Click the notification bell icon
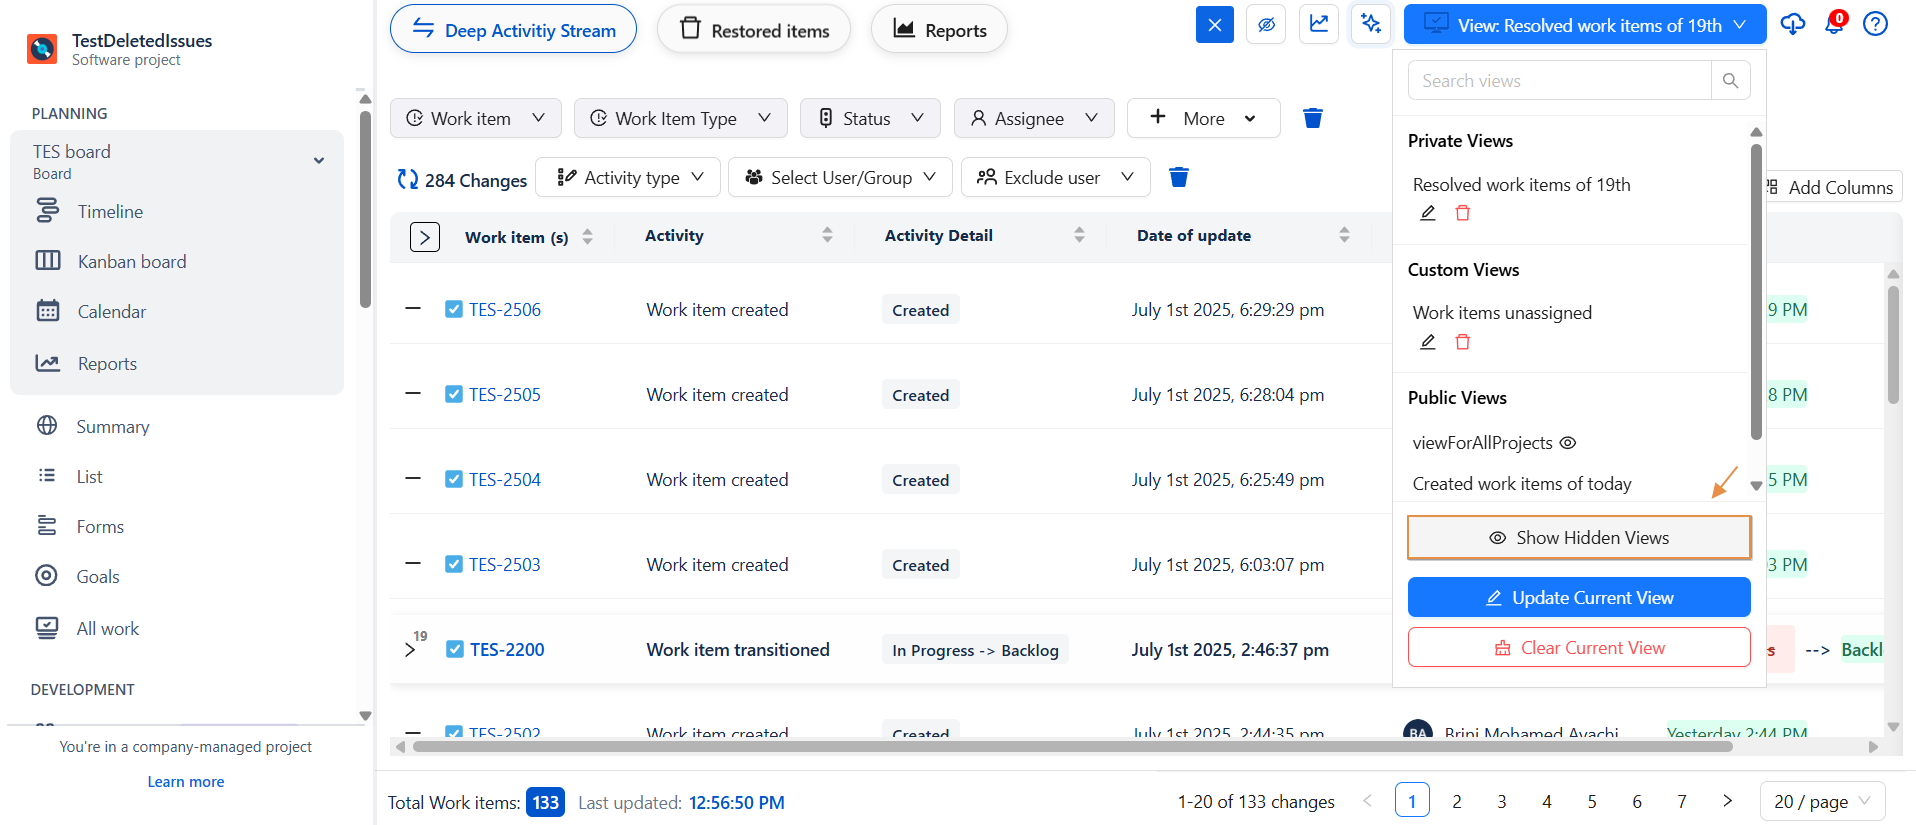Screen dimensions: 1916x825 (x=1834, y=25)
